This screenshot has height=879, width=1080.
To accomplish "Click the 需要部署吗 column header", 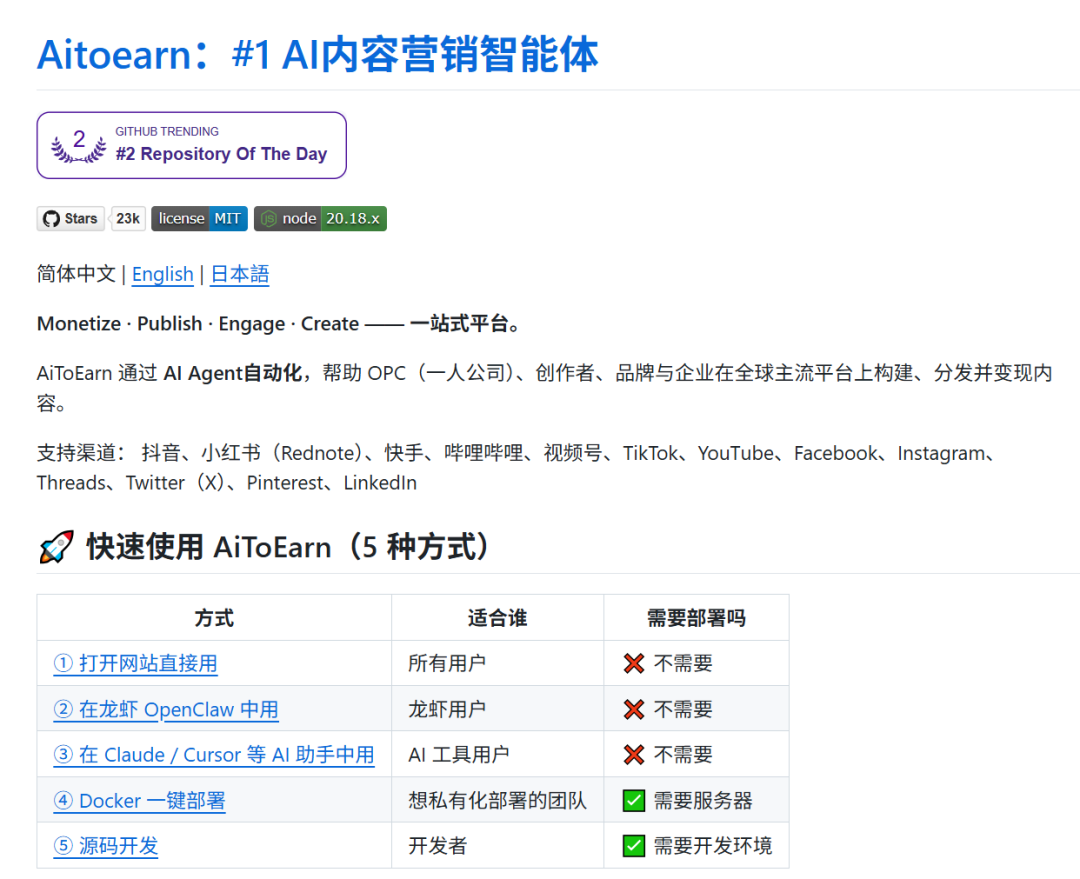I will point(696,618).
